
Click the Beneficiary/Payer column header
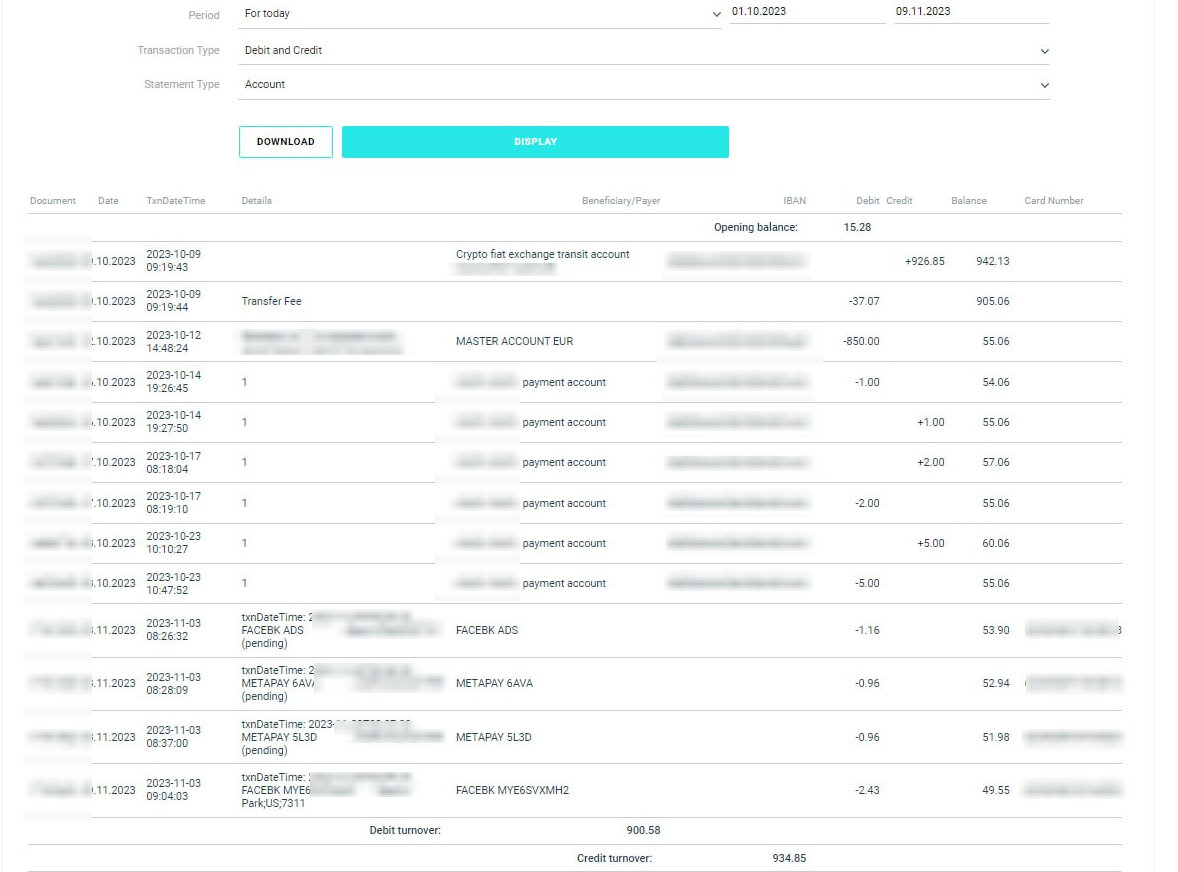click(621, 201)
